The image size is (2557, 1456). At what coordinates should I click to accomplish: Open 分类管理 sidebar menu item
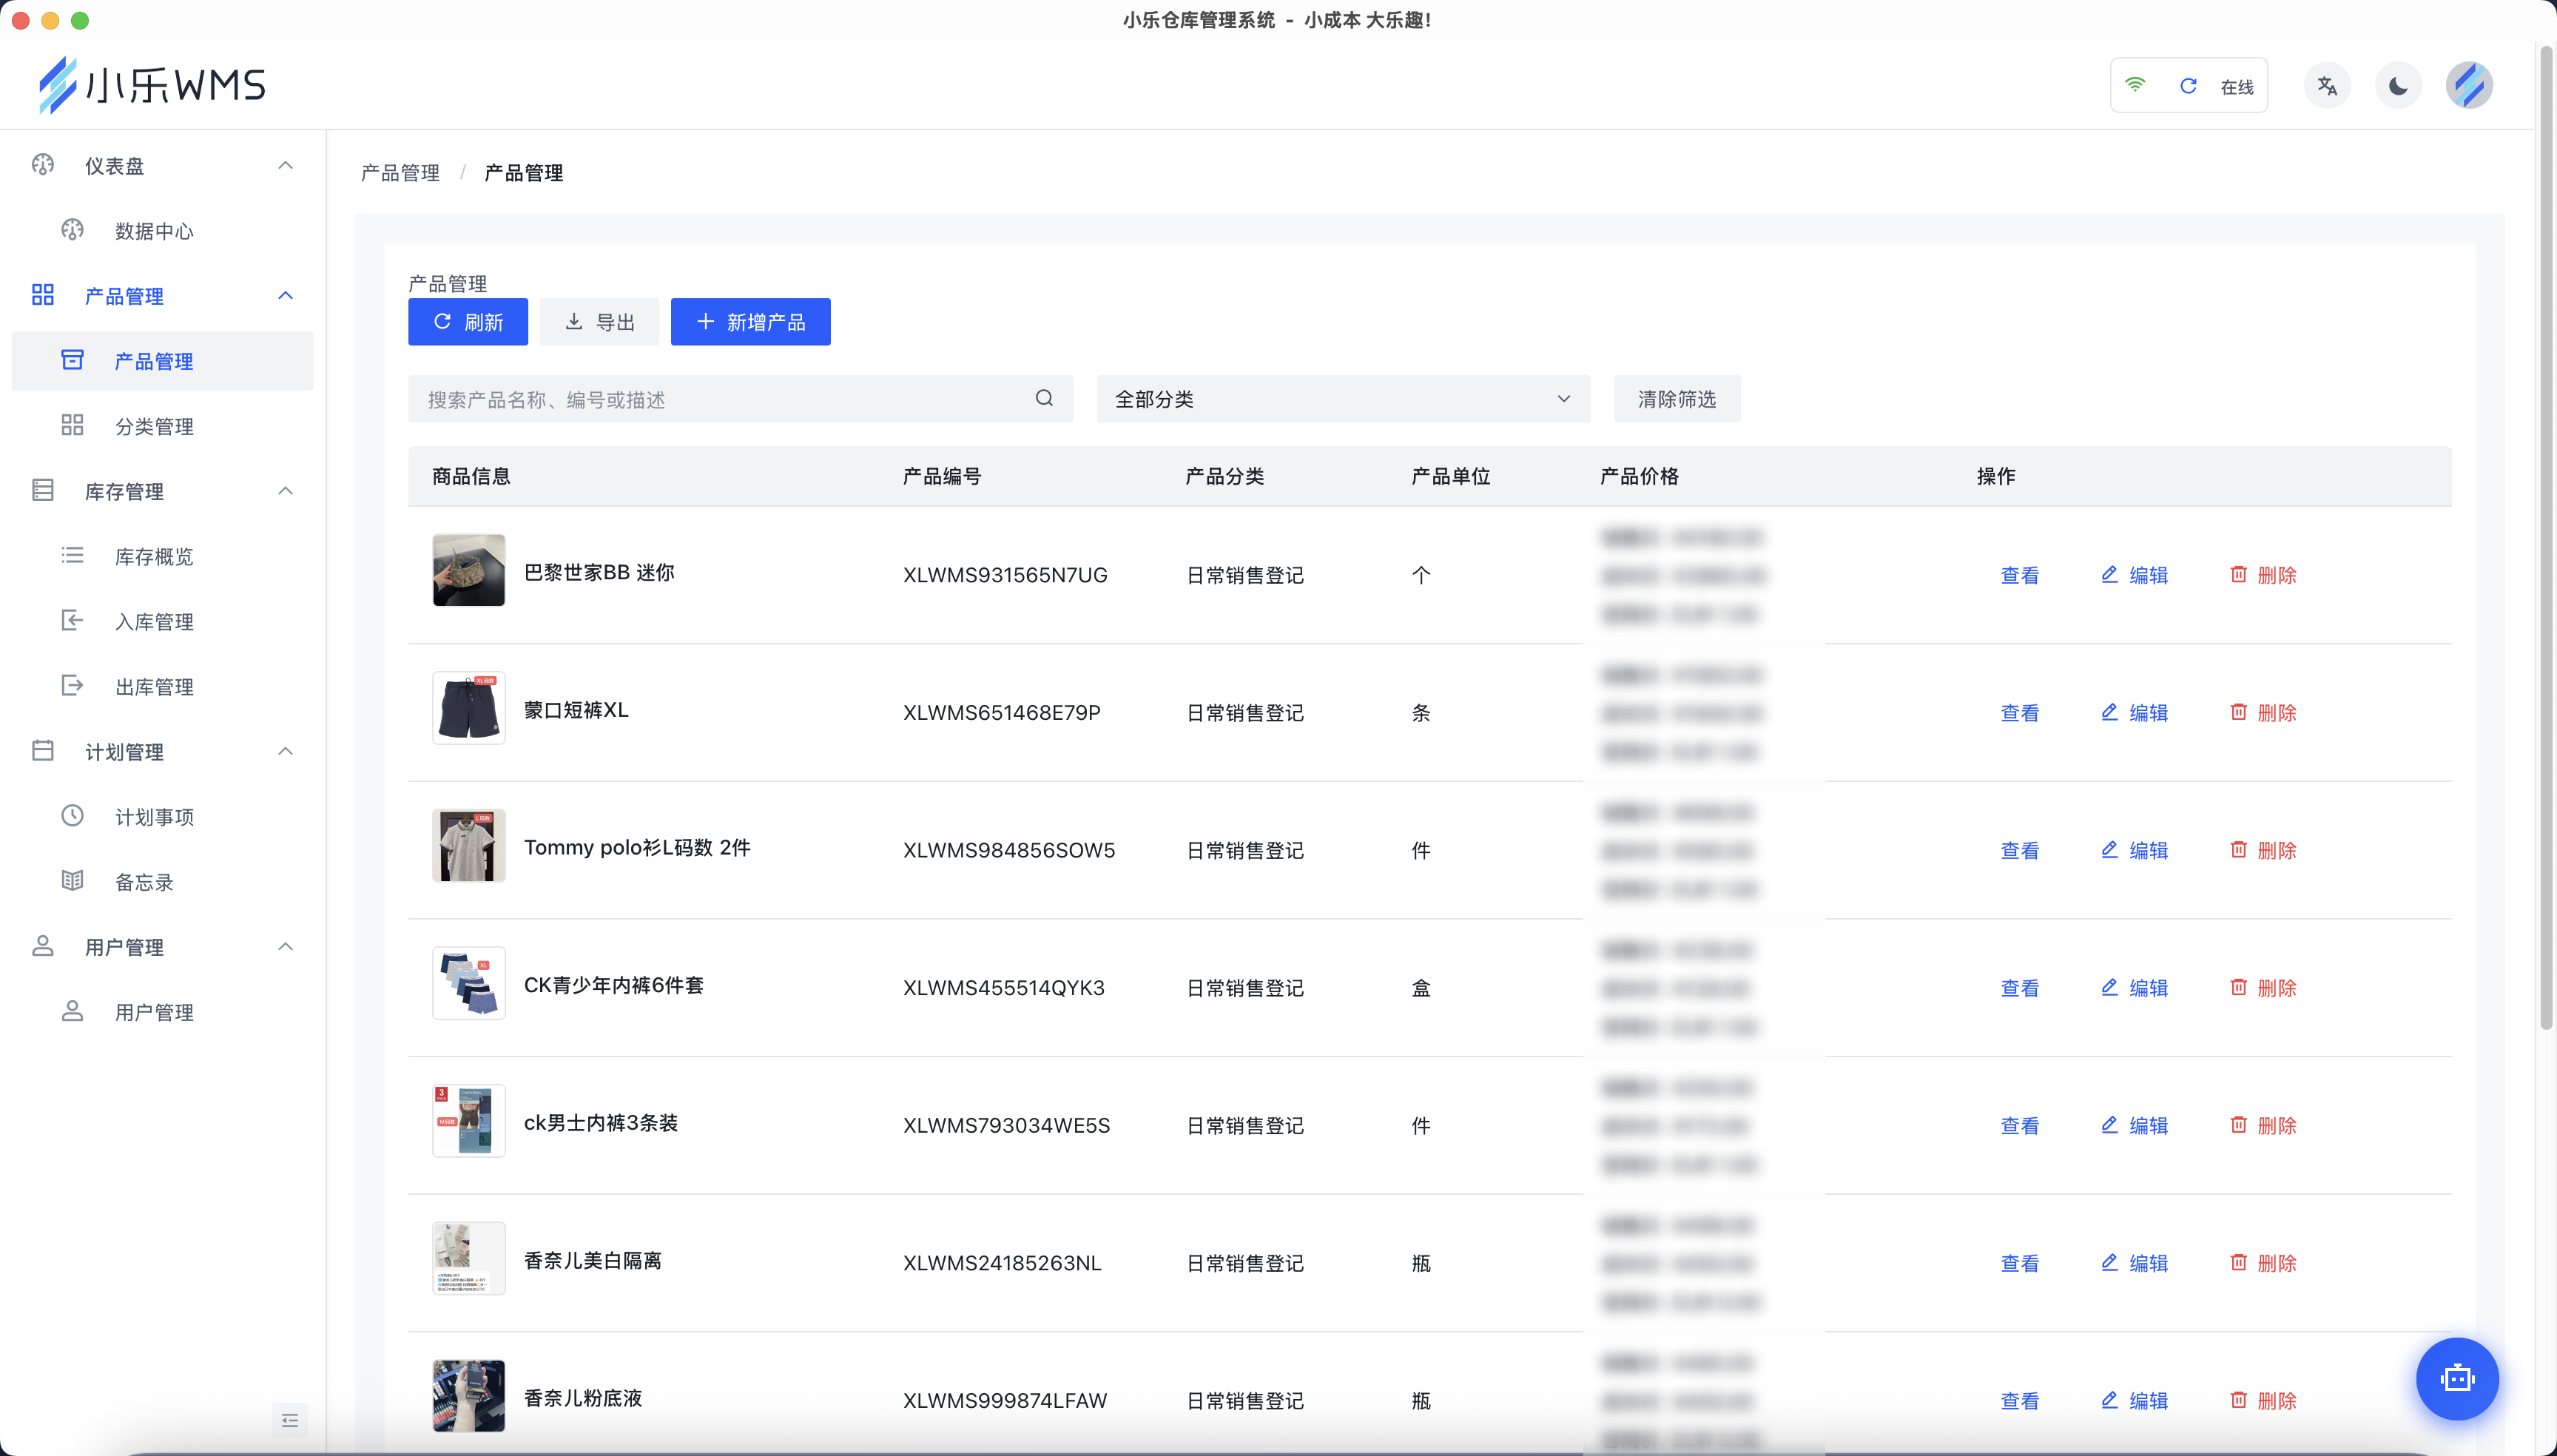[x=154, y=427]
